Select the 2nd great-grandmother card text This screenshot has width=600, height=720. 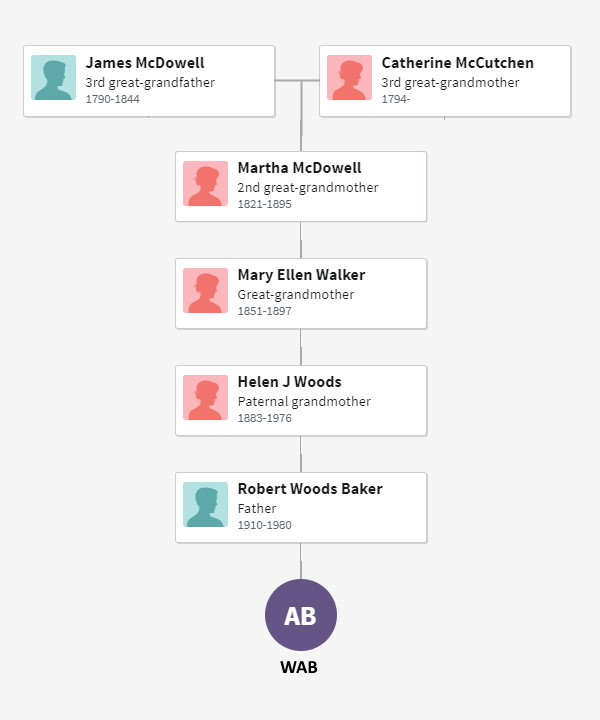(308, 188)
